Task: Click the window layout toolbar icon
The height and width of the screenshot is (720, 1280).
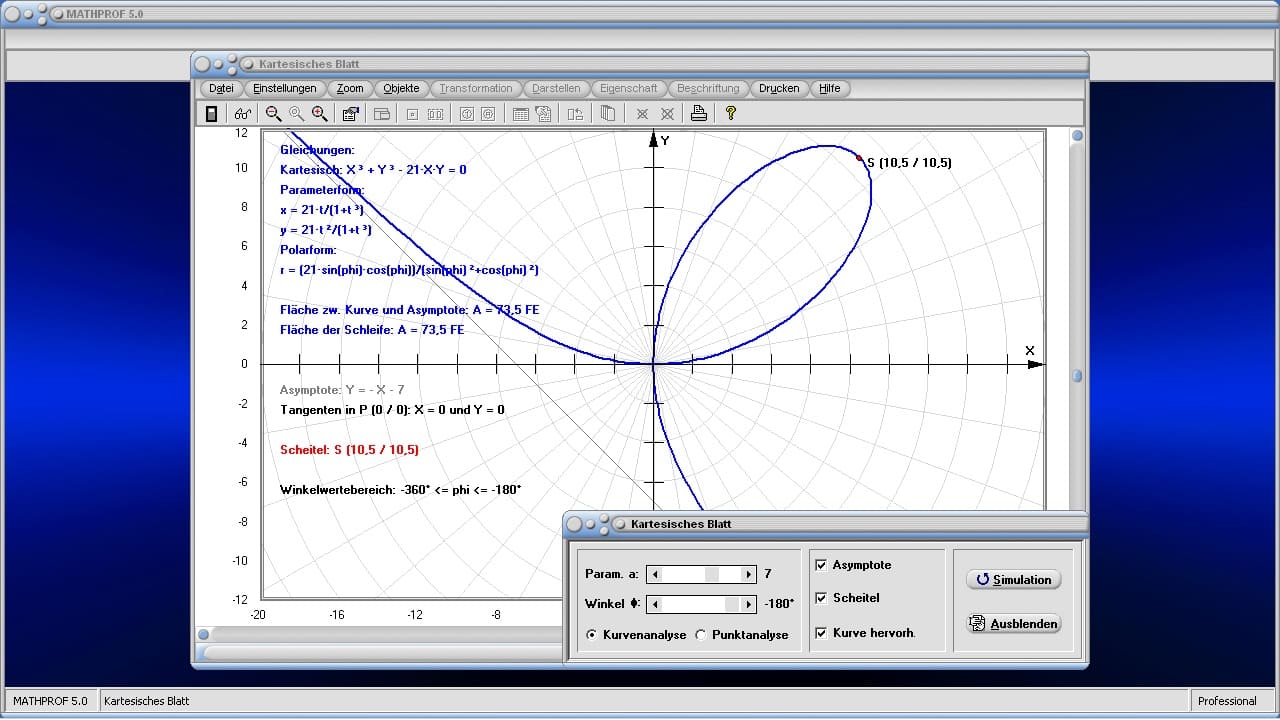Action: pos(381,114)
